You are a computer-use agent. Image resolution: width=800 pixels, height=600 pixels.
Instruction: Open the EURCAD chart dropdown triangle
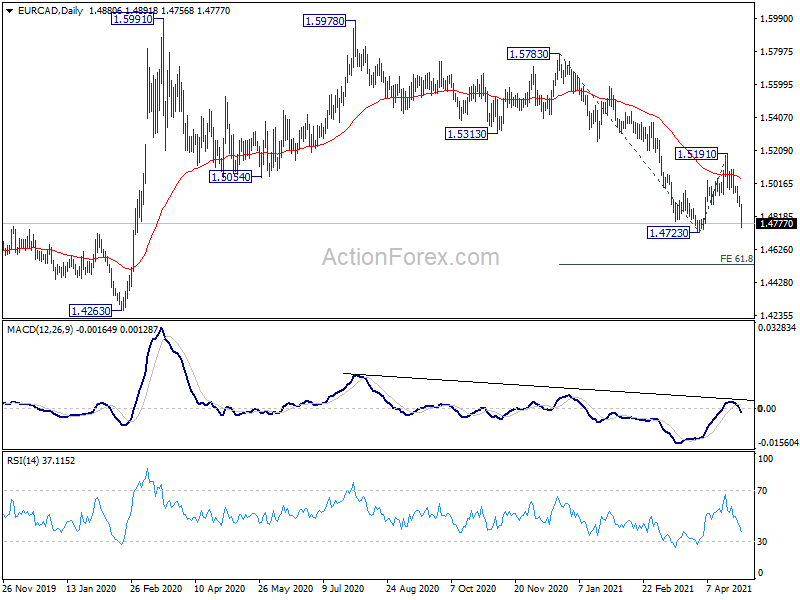click(10, 11)
